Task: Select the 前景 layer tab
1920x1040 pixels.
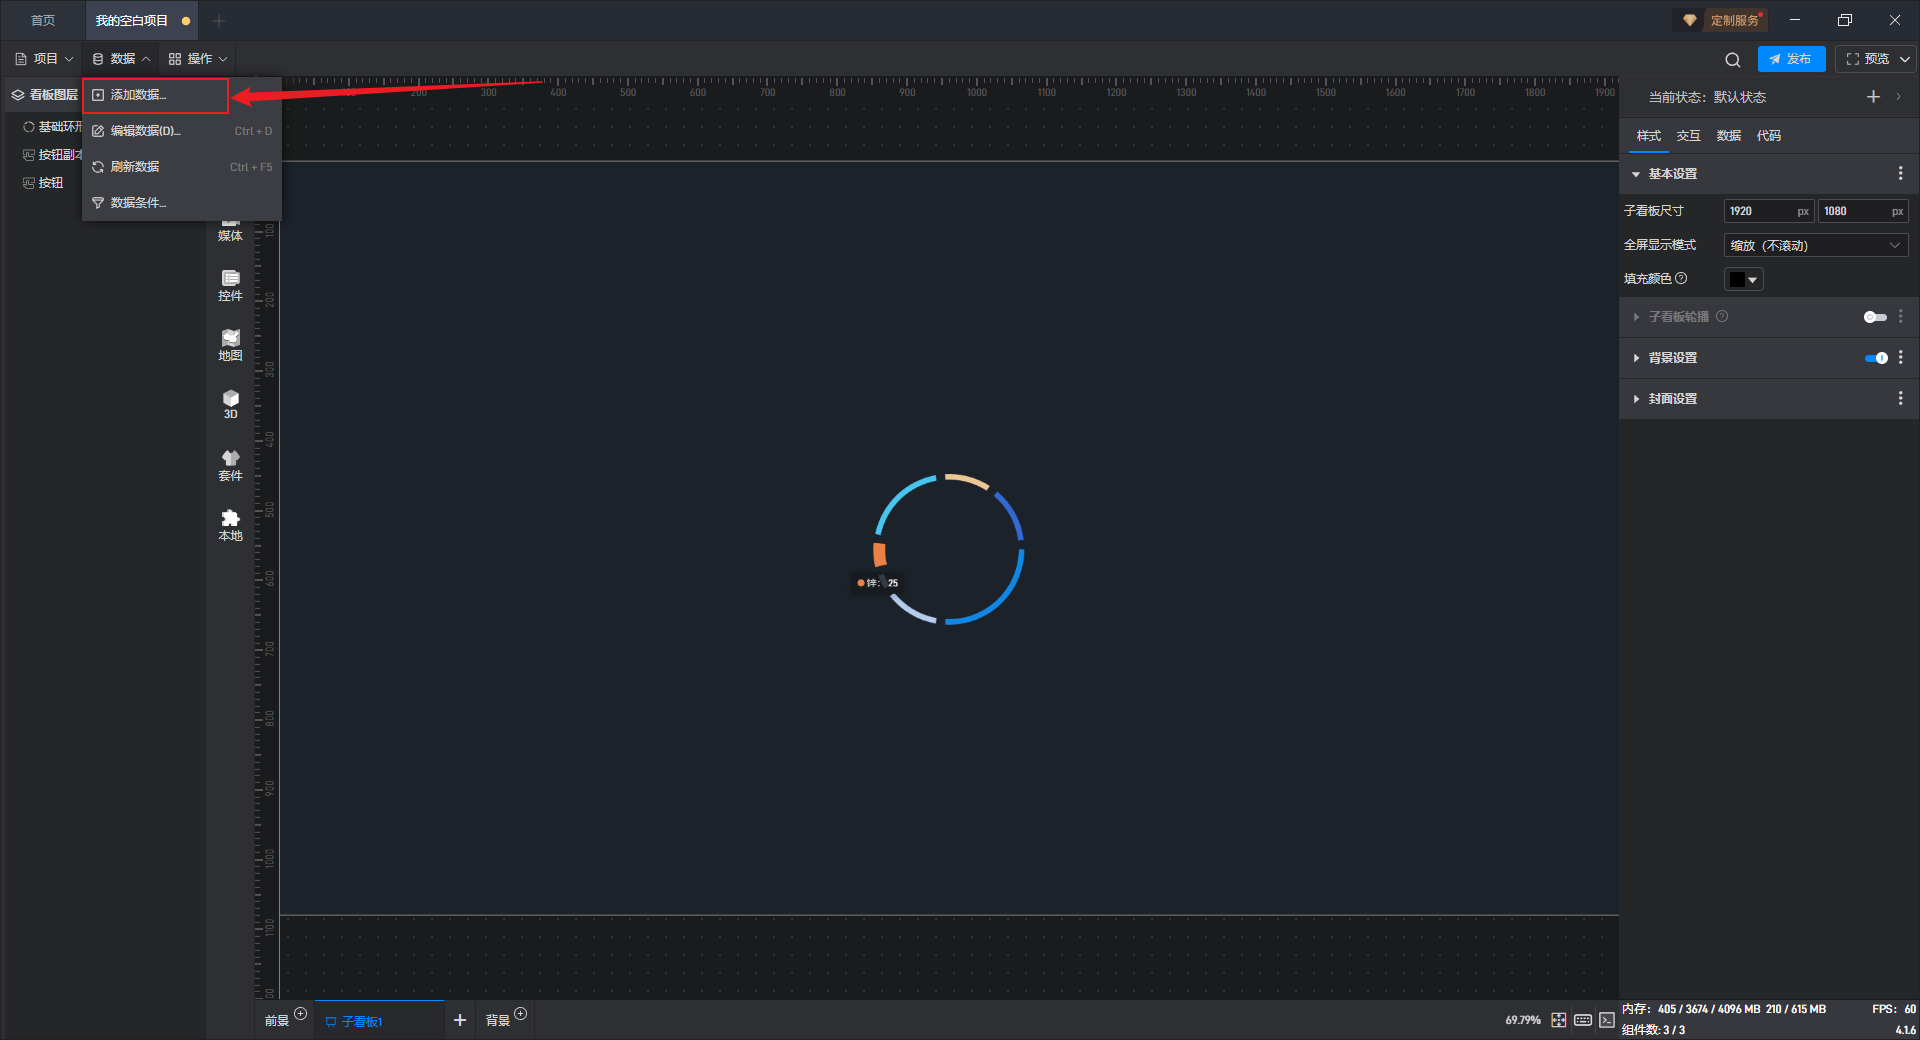Action: pos(276,1021)
